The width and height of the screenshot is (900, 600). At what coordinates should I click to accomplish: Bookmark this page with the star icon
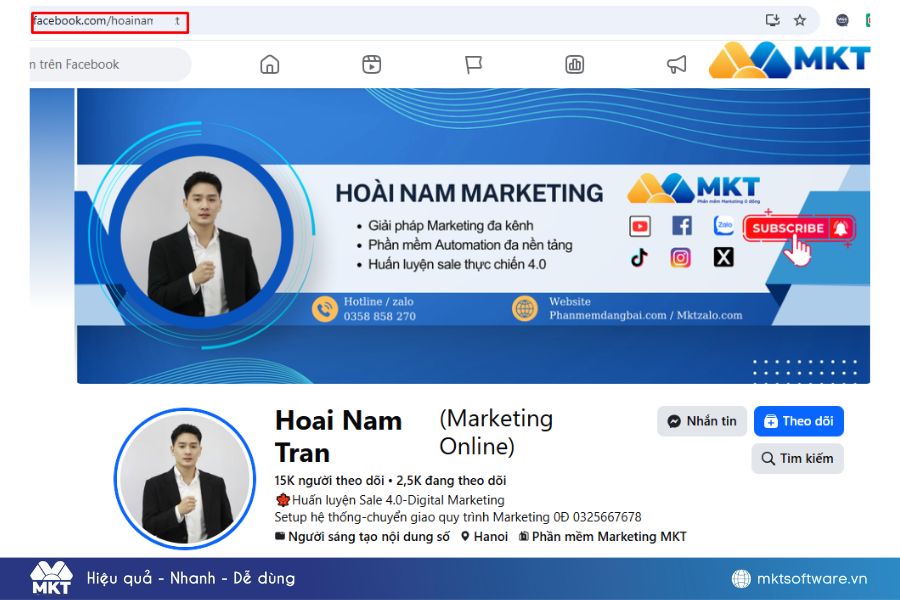(800, 20)
